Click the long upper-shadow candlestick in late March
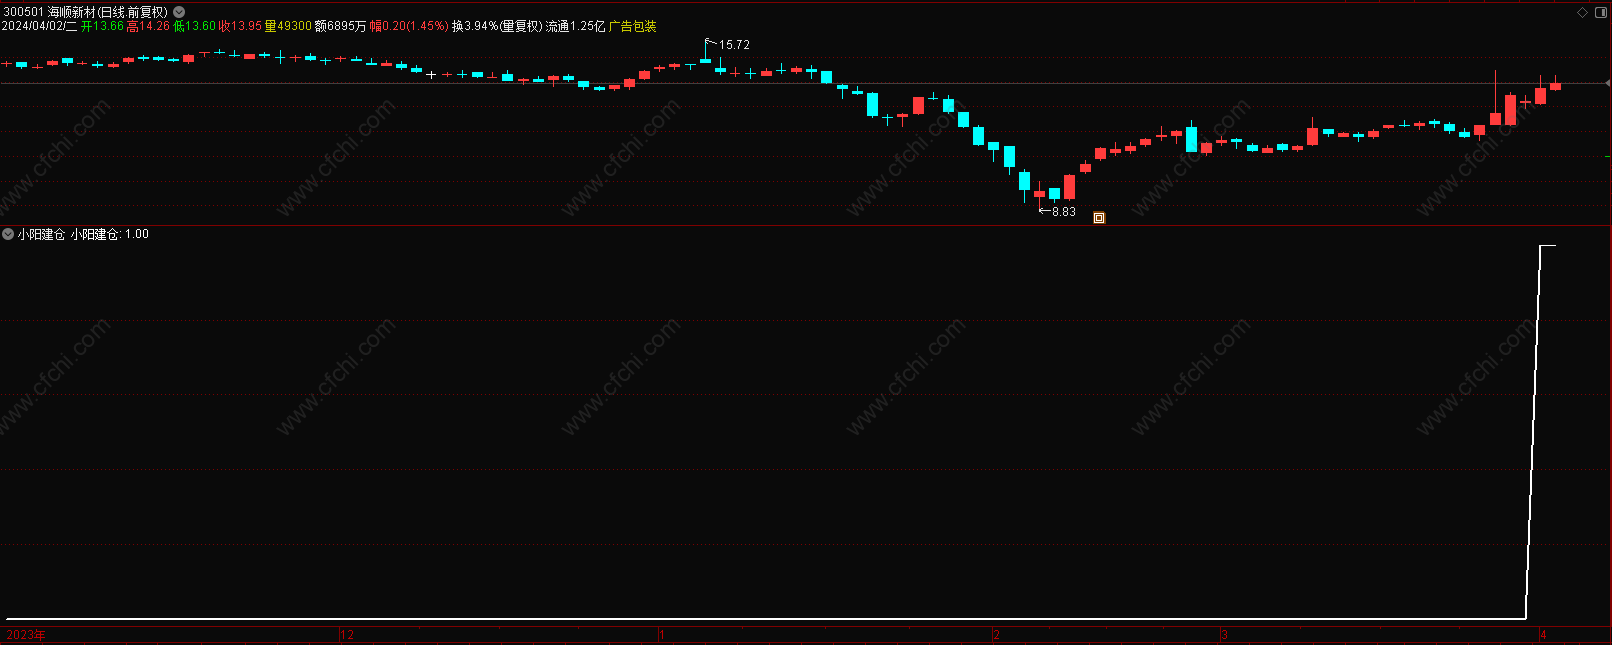 click(1495, 98)
